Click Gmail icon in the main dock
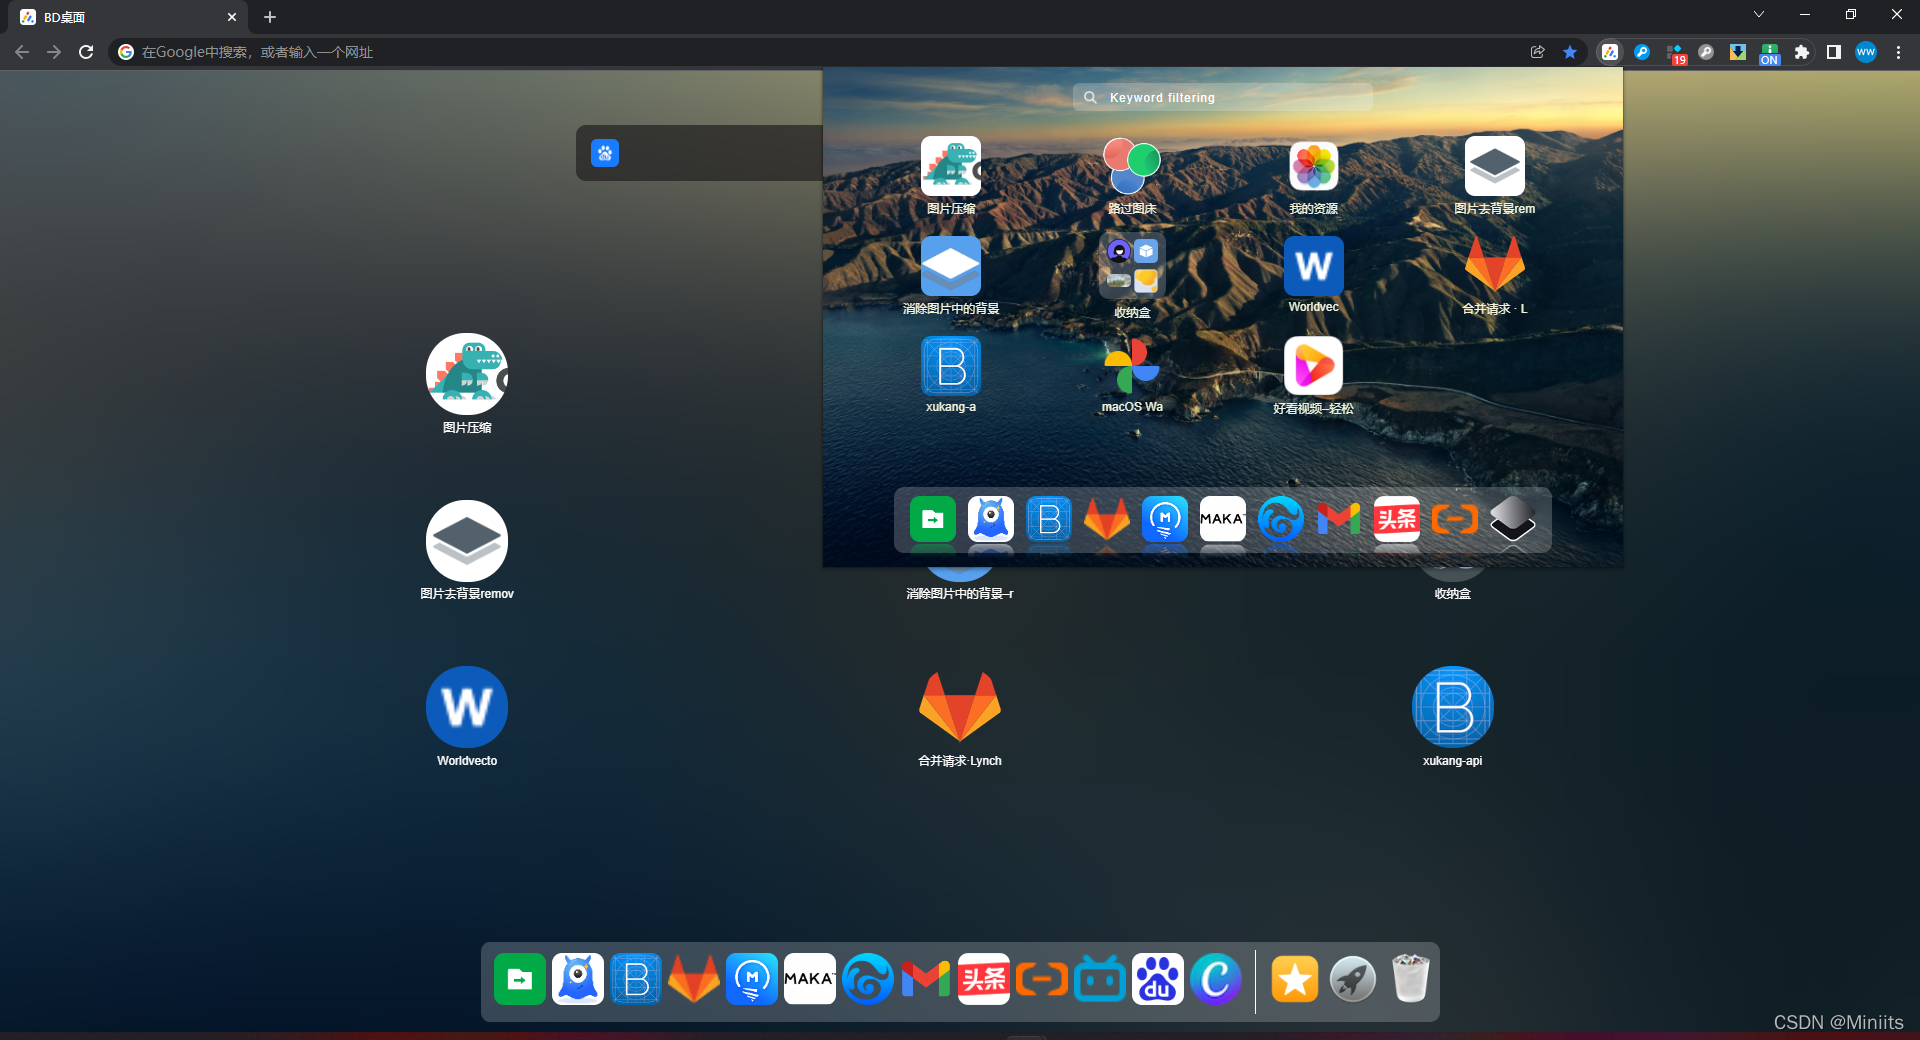The height and width of the screenshot is (1040, 1920). pyautogui.click(x=926, y=979)
